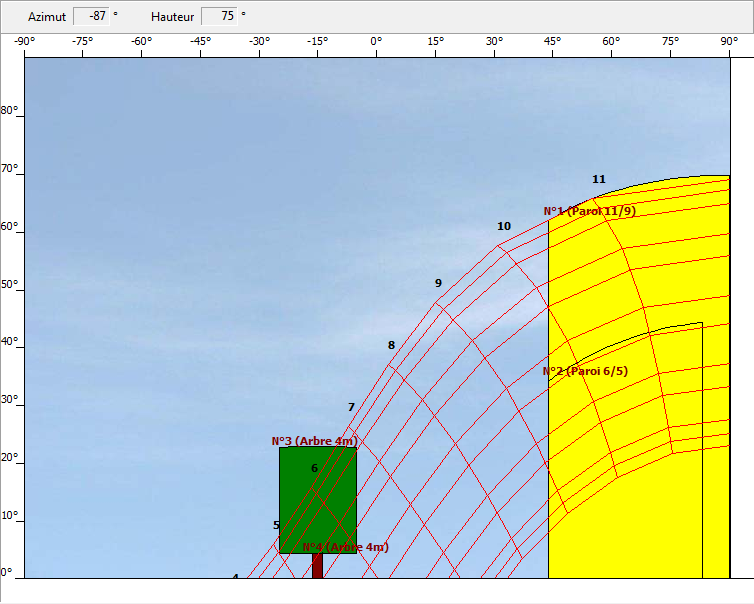
Task: Select the N°1 (Paroi 11/9) mask label
Action: (590, 211)
